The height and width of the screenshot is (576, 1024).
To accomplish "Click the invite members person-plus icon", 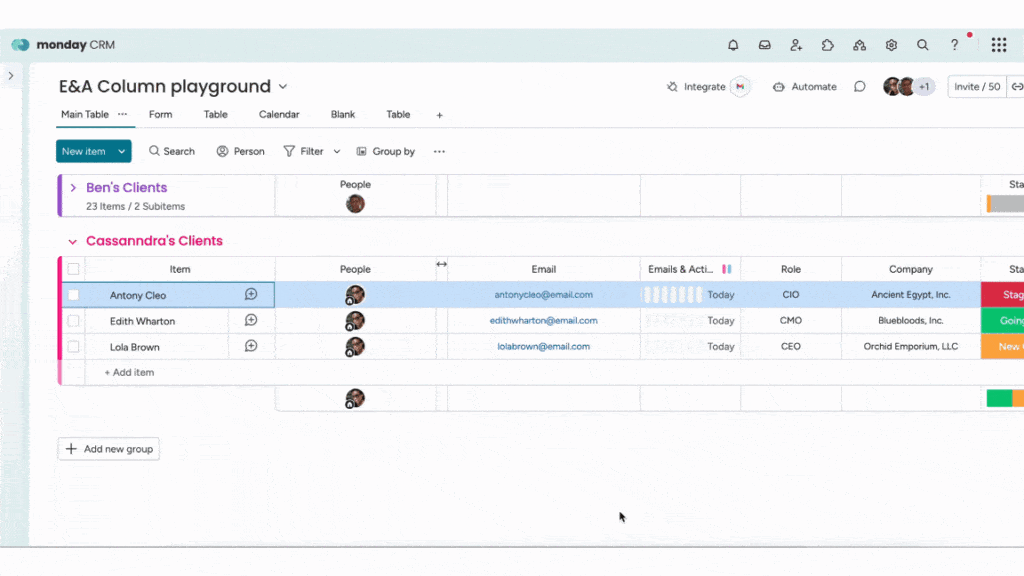I will click(x=795, y=45).
